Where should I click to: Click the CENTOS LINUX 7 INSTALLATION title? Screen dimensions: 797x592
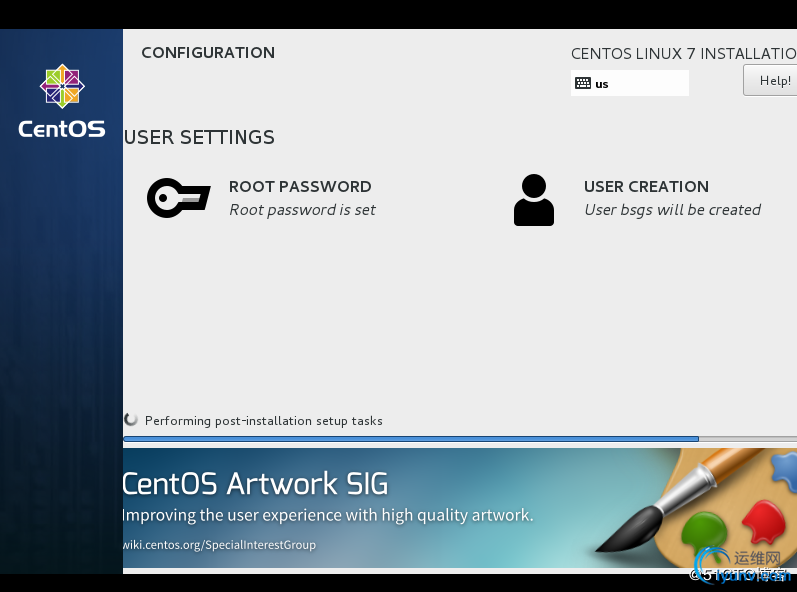[x=684, y=53]
